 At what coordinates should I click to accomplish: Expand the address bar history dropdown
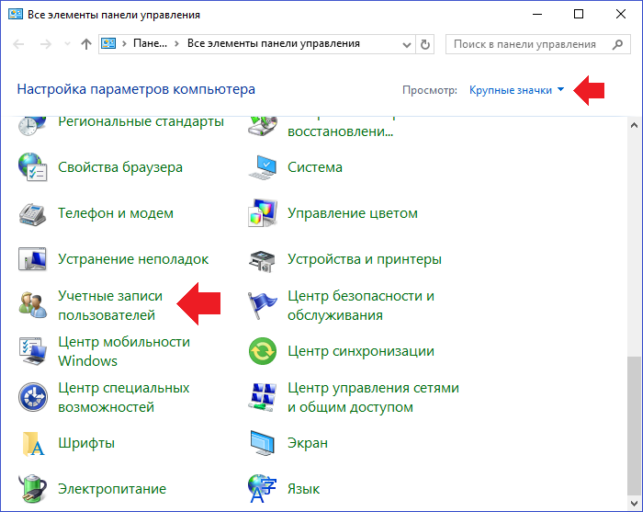click(x=407, y=44)
